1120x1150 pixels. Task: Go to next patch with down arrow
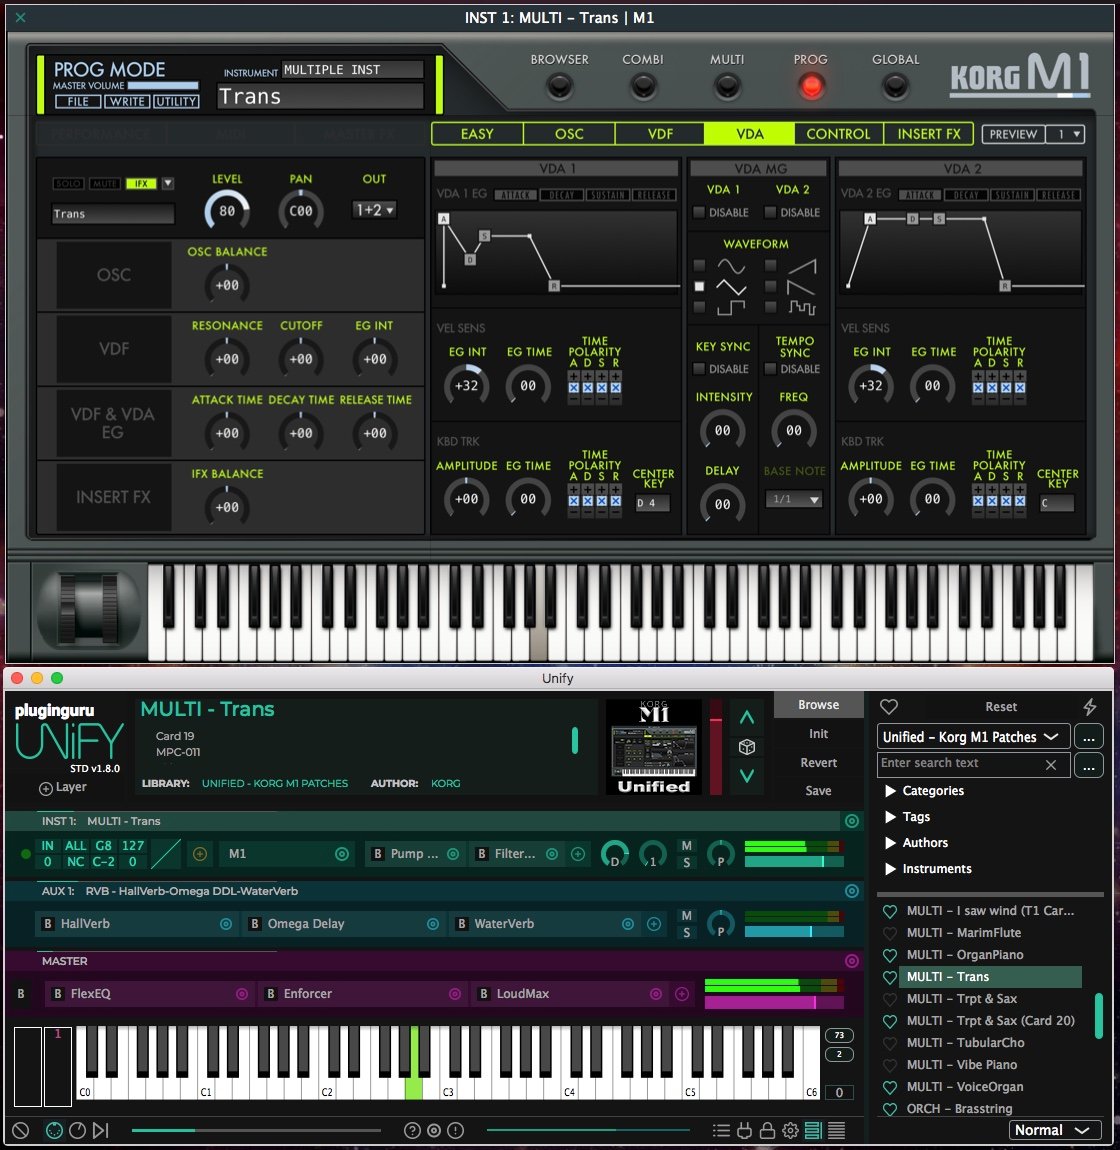[747, 775]
